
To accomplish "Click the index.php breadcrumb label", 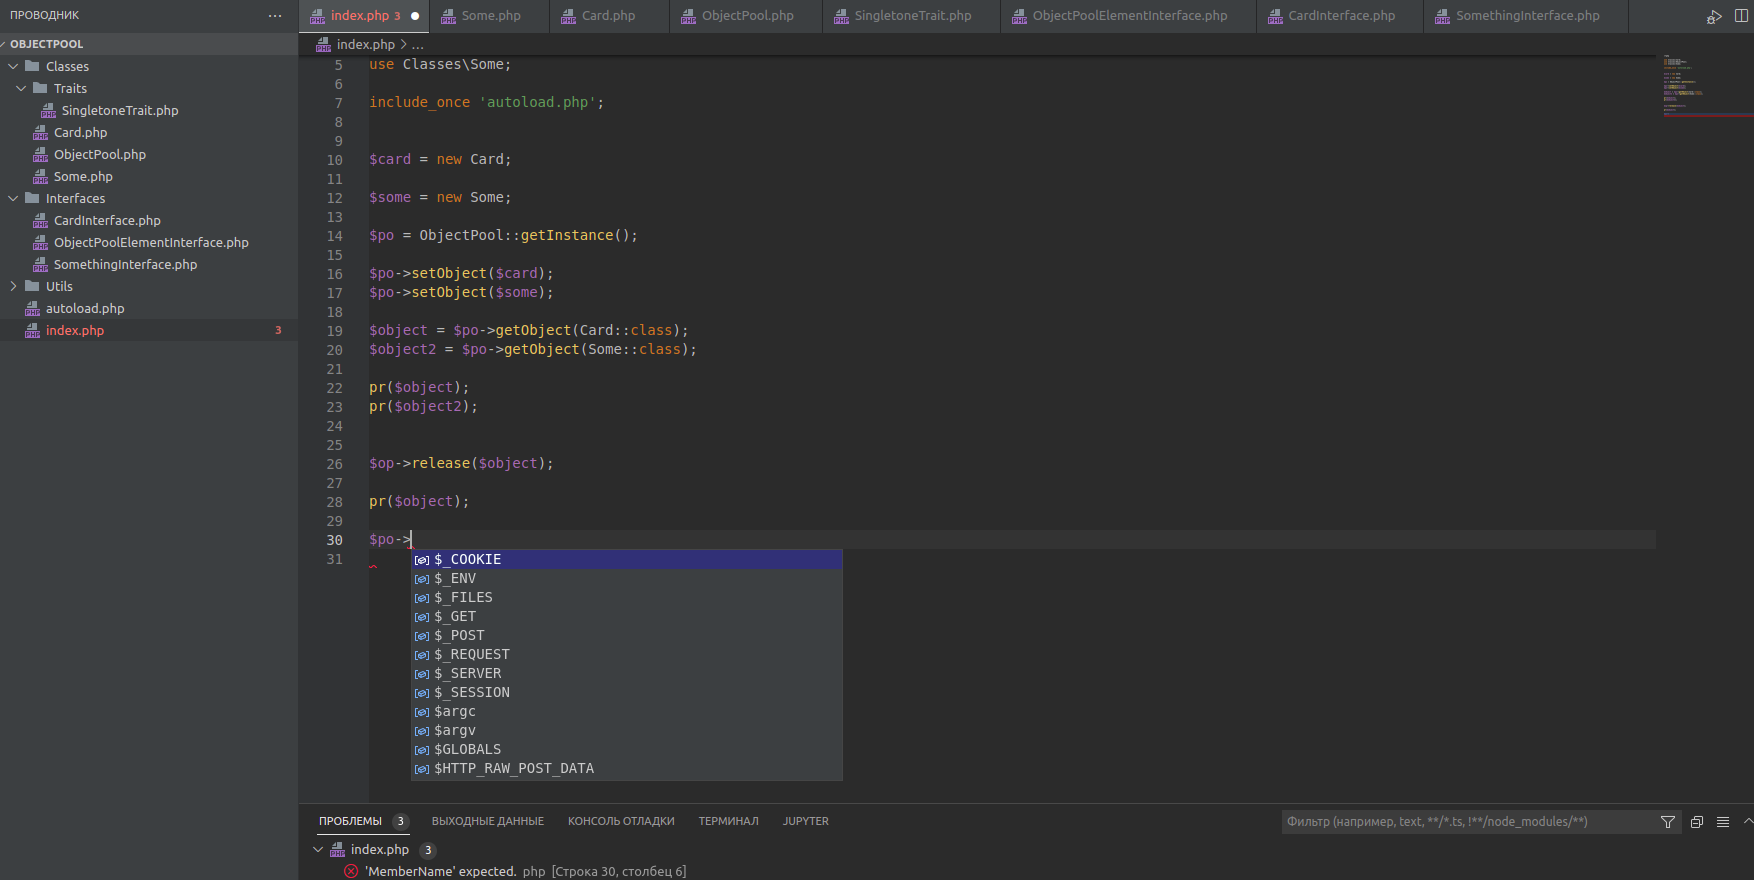I will (366, 45).
